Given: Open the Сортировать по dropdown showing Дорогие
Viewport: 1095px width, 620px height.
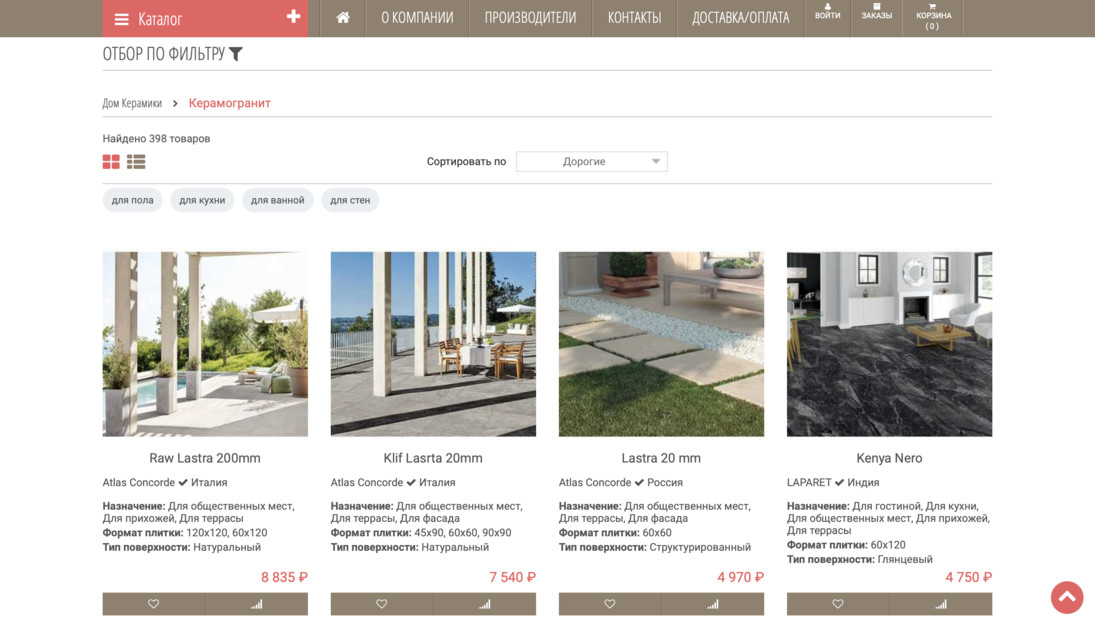Looking at the screenshot, I should click(x=591, y=162).
